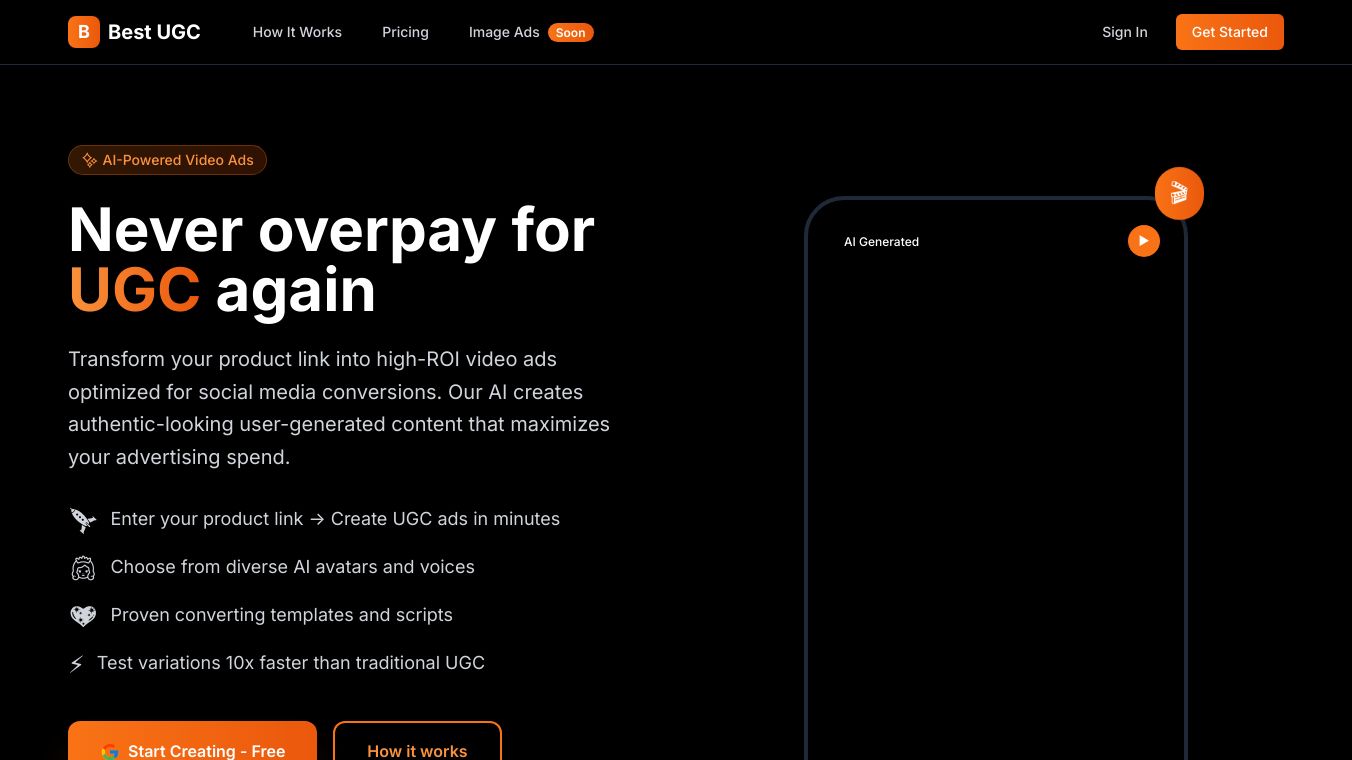Click Proven converting templates and scripts text
The image size is (1352, 760).
click(282, 615)
